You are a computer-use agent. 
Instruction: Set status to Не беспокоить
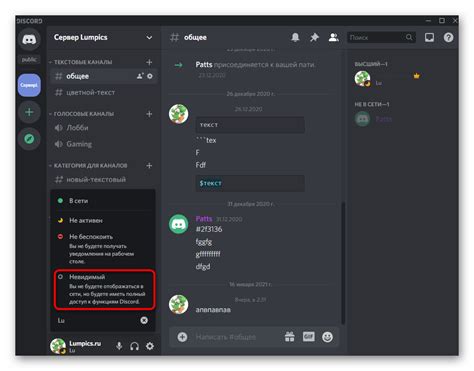(103, 248)
